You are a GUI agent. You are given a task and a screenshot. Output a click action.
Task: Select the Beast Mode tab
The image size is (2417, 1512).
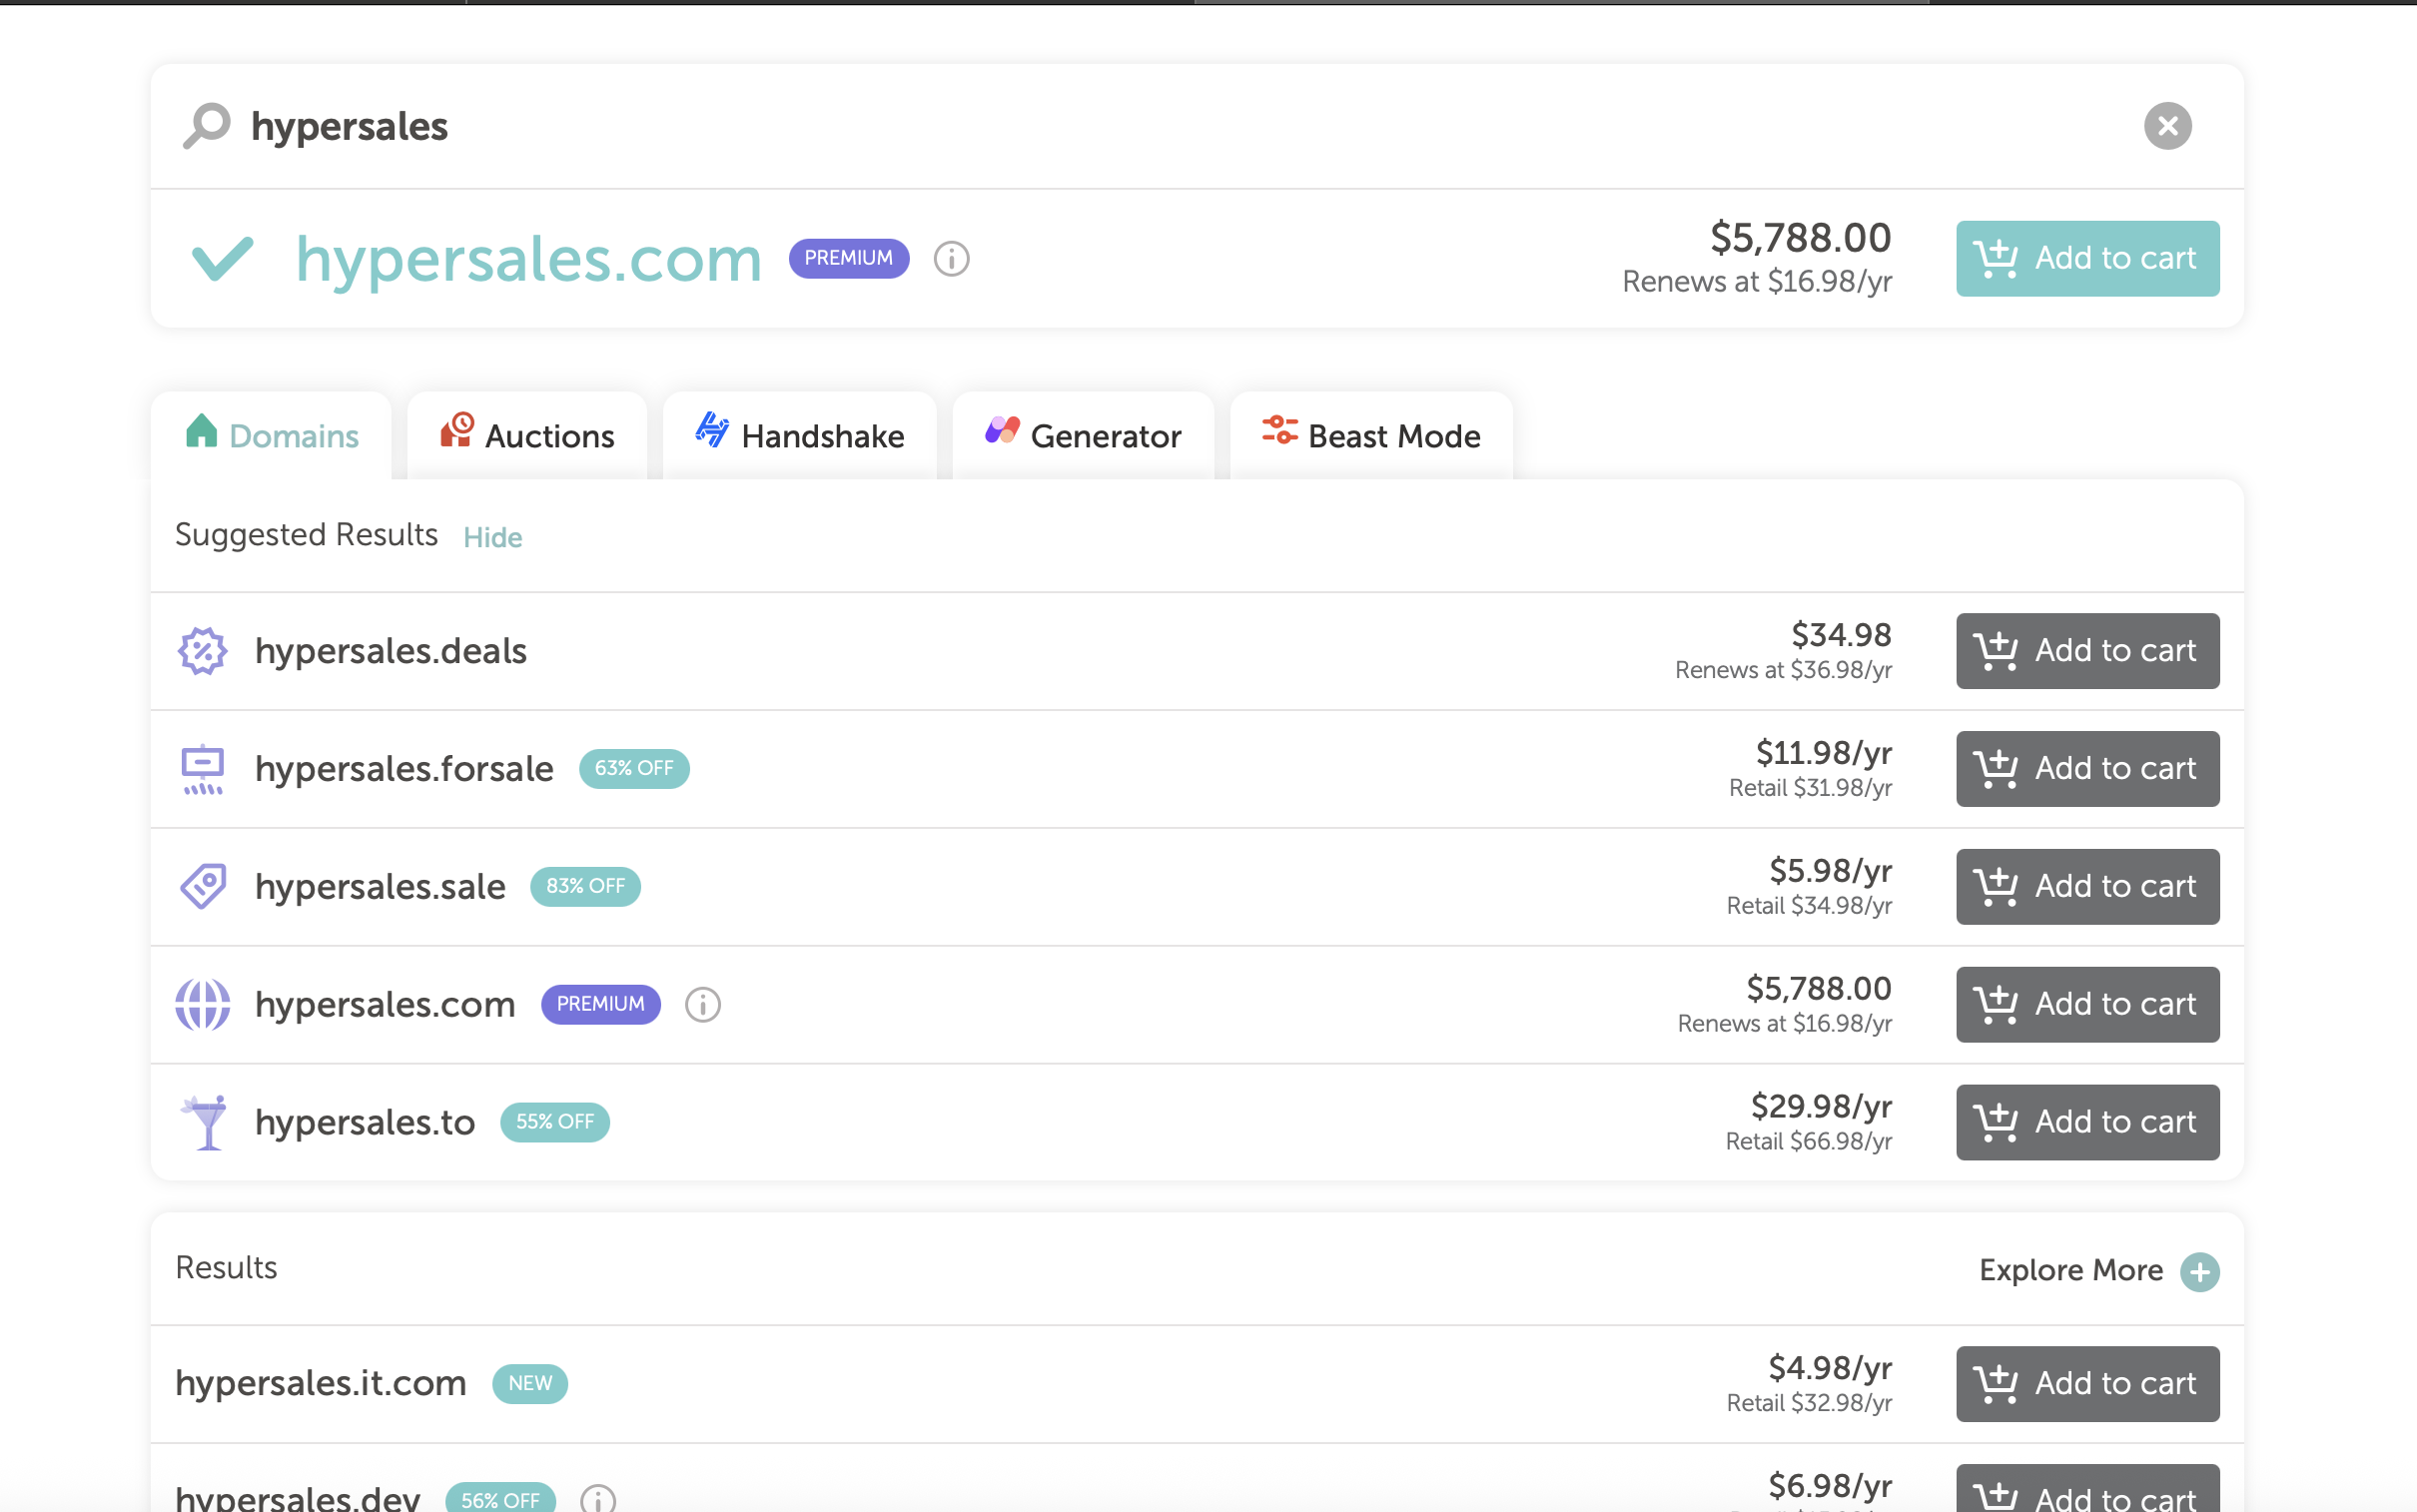1371,436
